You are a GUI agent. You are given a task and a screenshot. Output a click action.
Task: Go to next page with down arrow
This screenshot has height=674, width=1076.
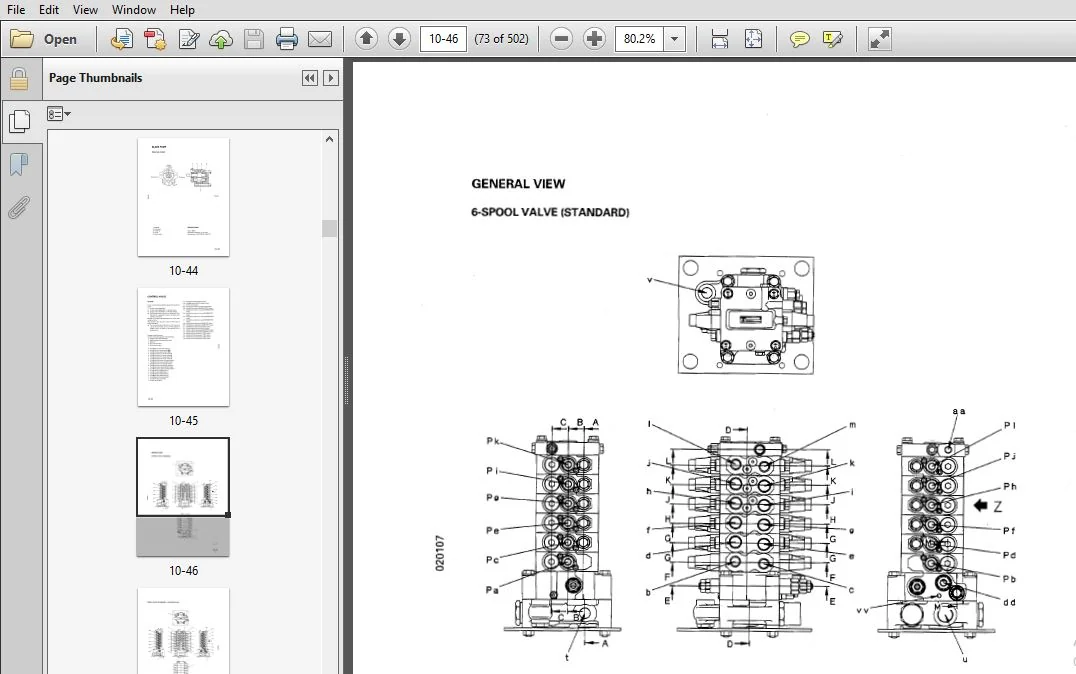coord(399,38)
